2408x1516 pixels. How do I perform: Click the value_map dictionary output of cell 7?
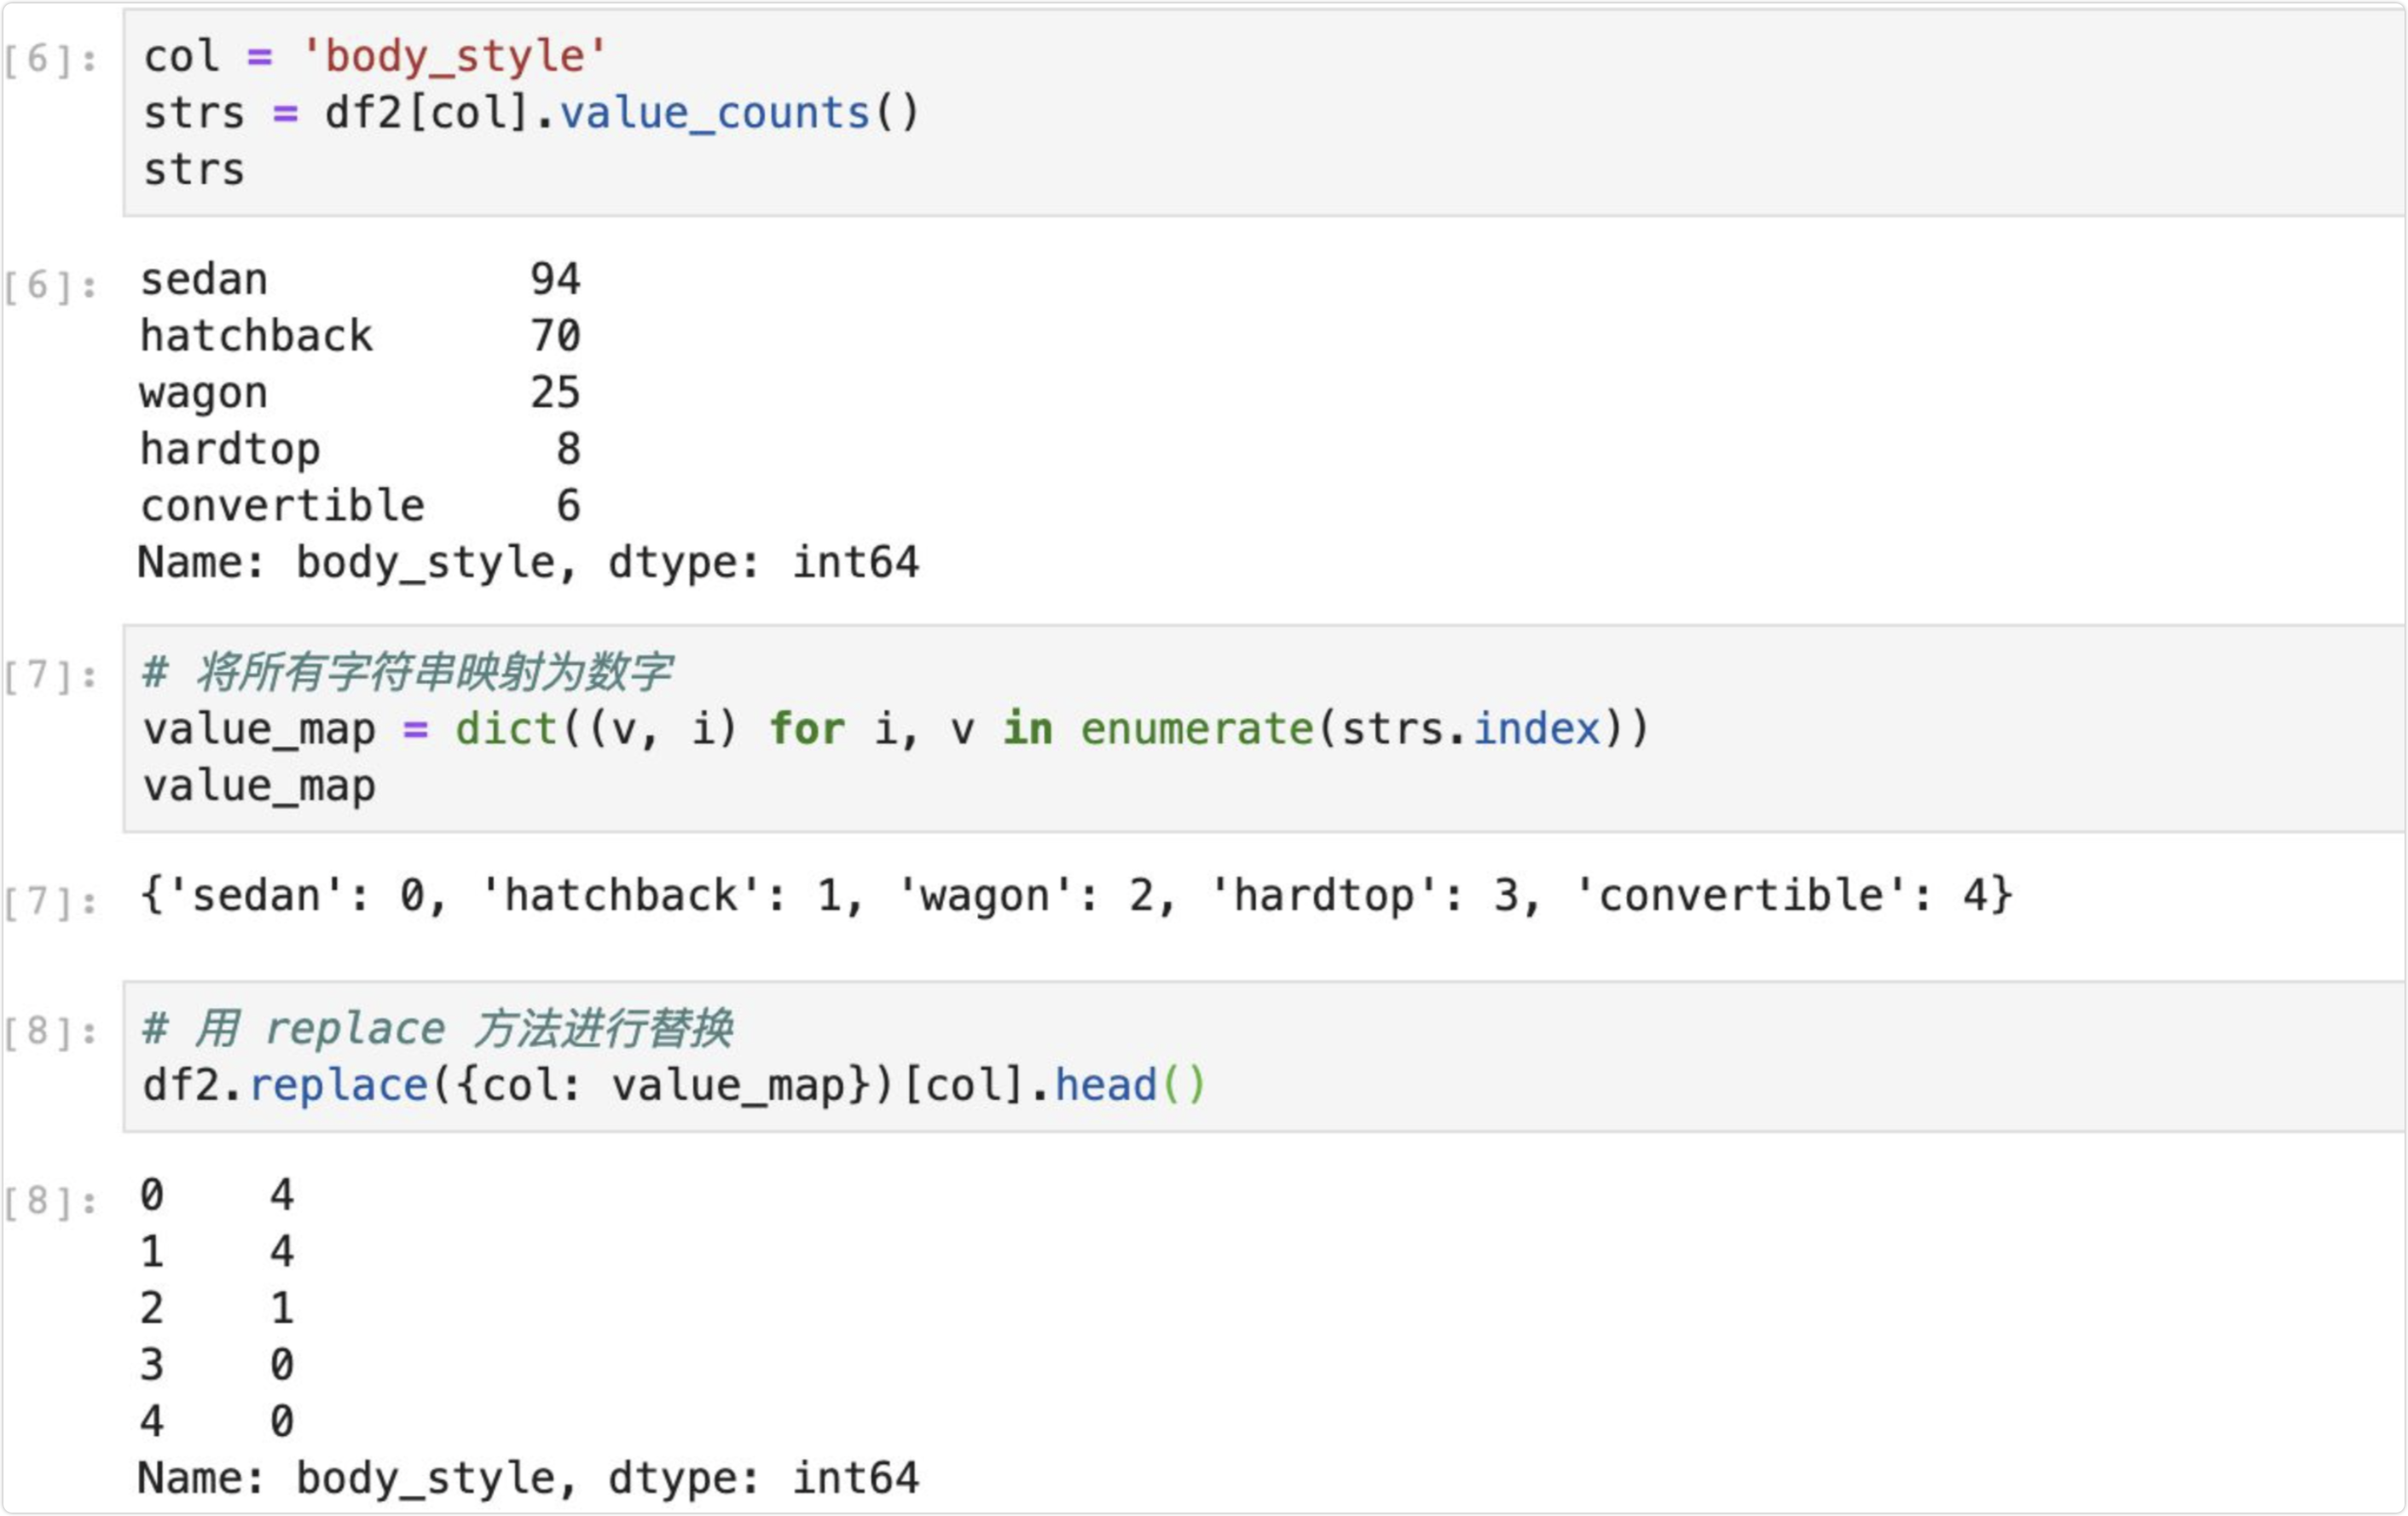(1076, 896)
